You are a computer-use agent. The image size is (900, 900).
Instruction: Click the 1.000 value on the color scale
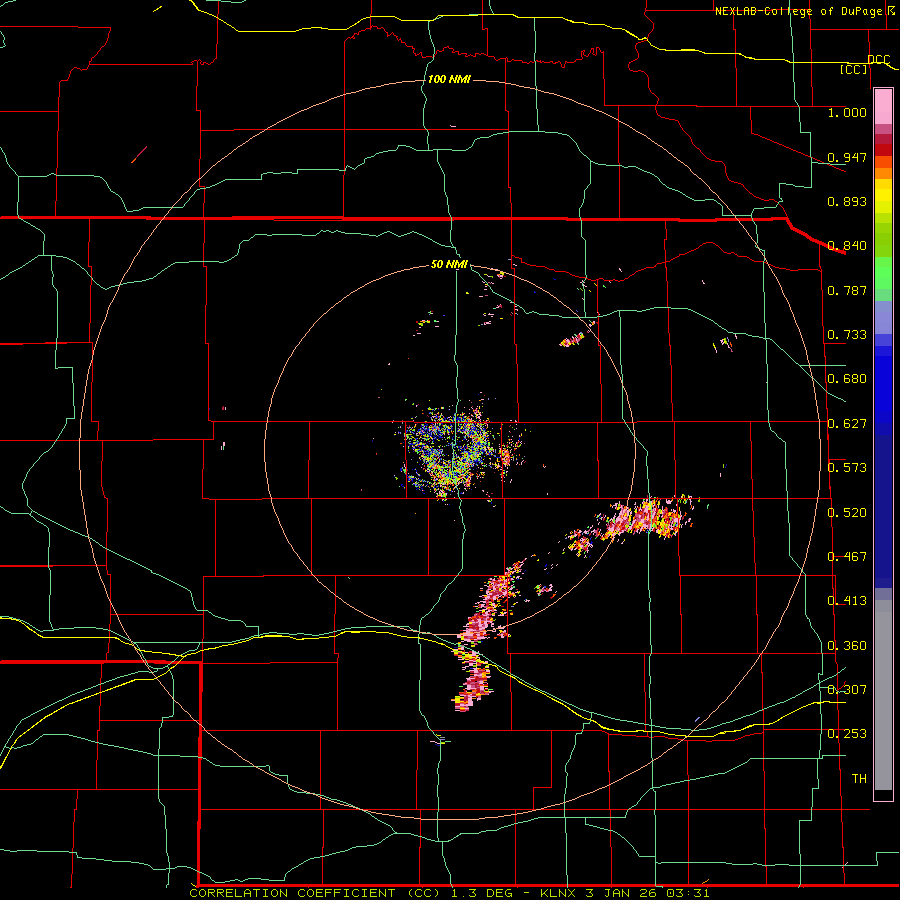click(x=847, y=112)
